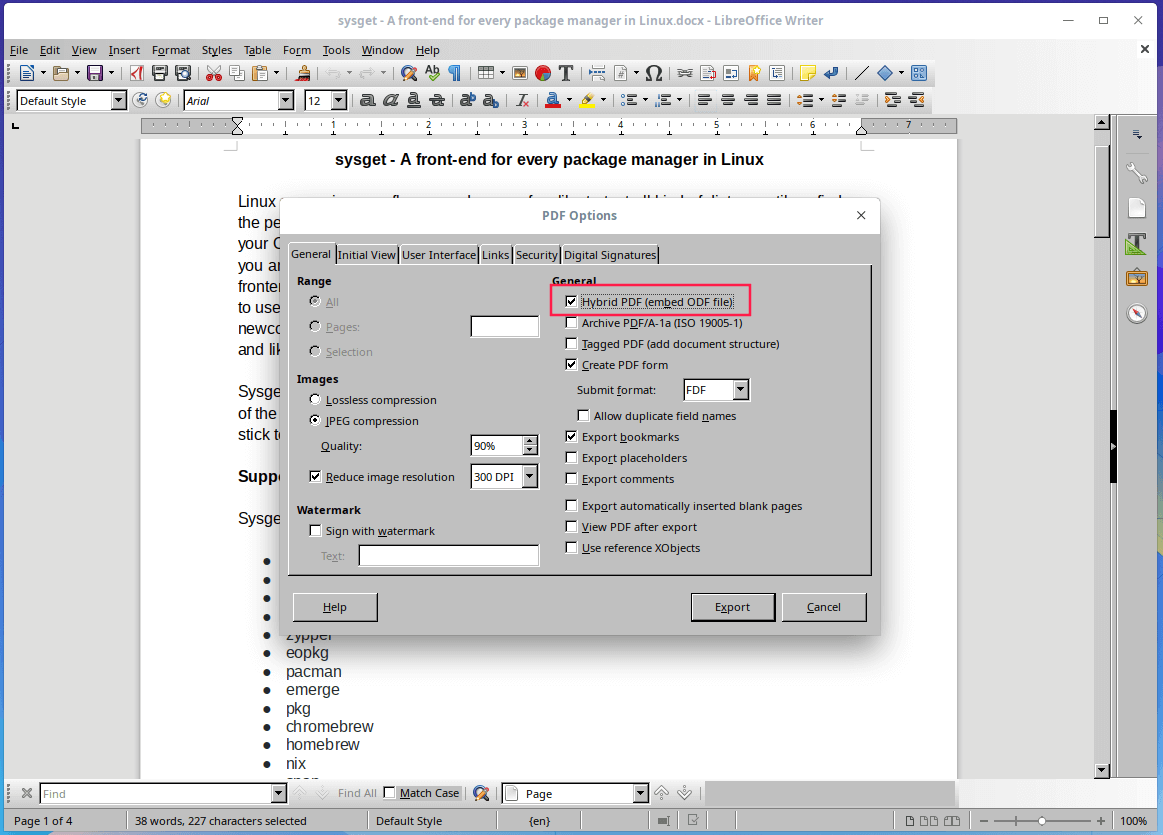Switch to the Initial View tab
The image size is (1163, 835).
[x=366, y=254]
